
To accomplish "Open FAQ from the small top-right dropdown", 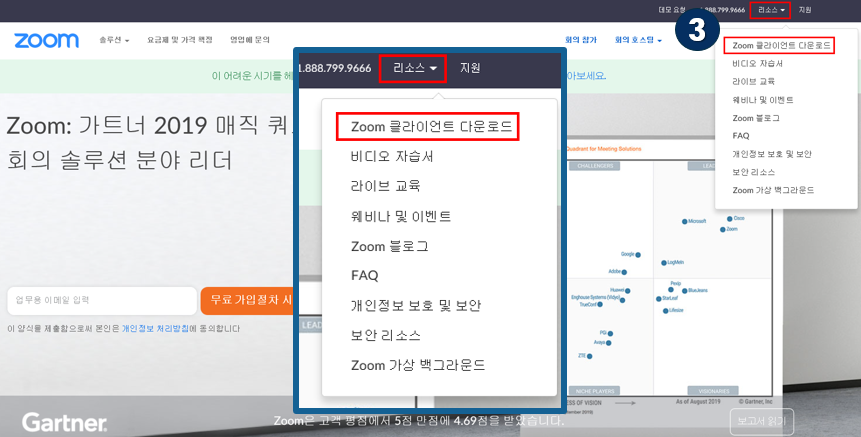I will click(x=741, y=136).
